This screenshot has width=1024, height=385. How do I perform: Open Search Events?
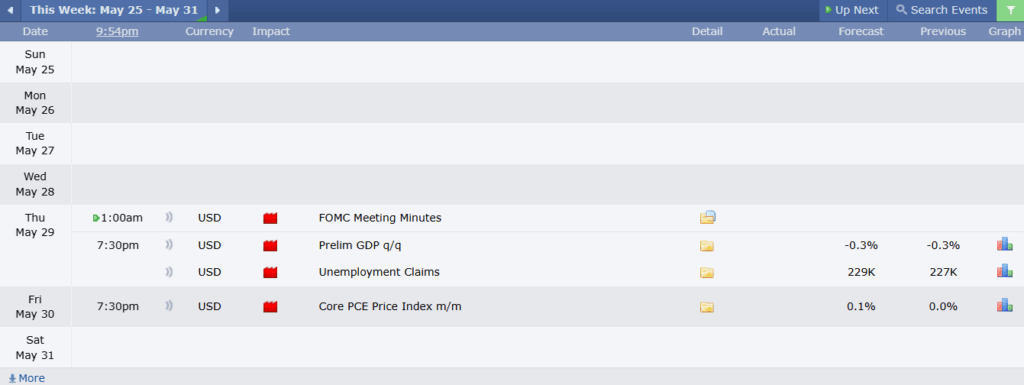(942, 10)
